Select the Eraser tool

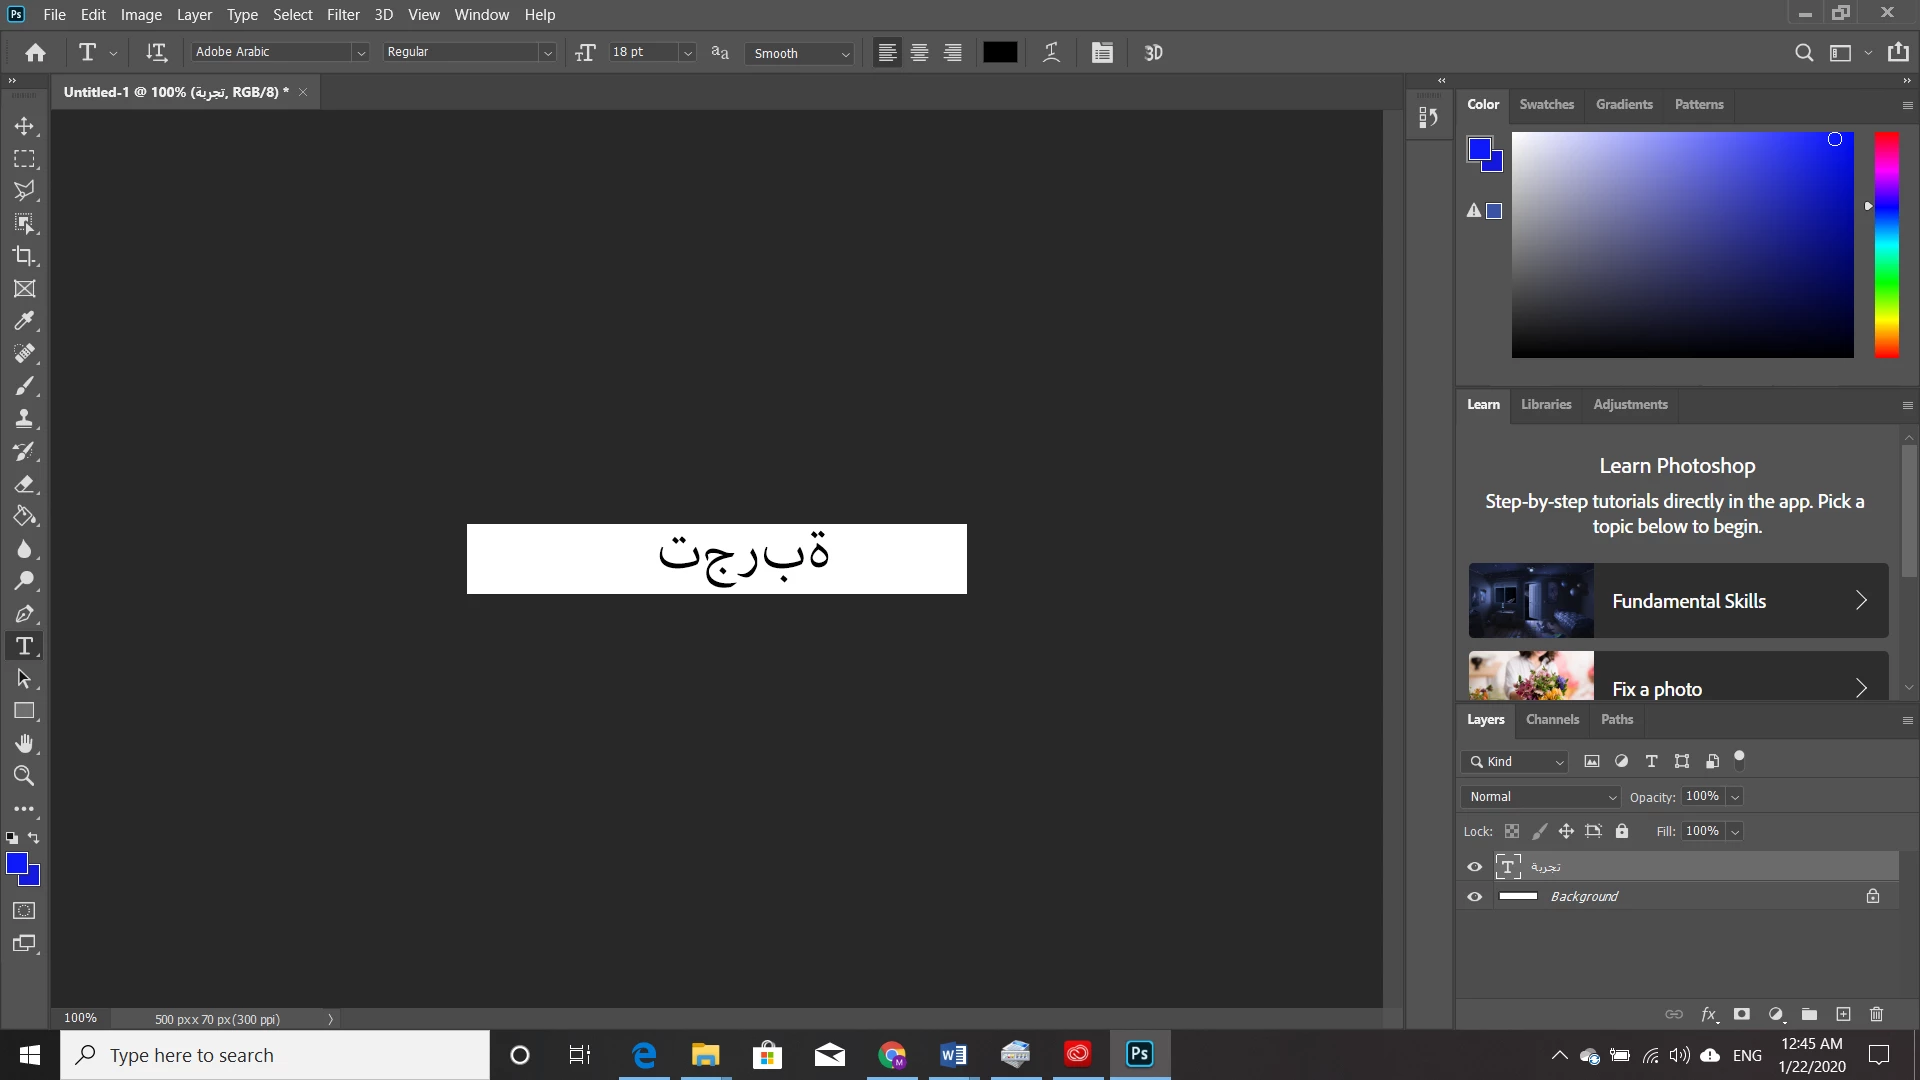(24, 484)
